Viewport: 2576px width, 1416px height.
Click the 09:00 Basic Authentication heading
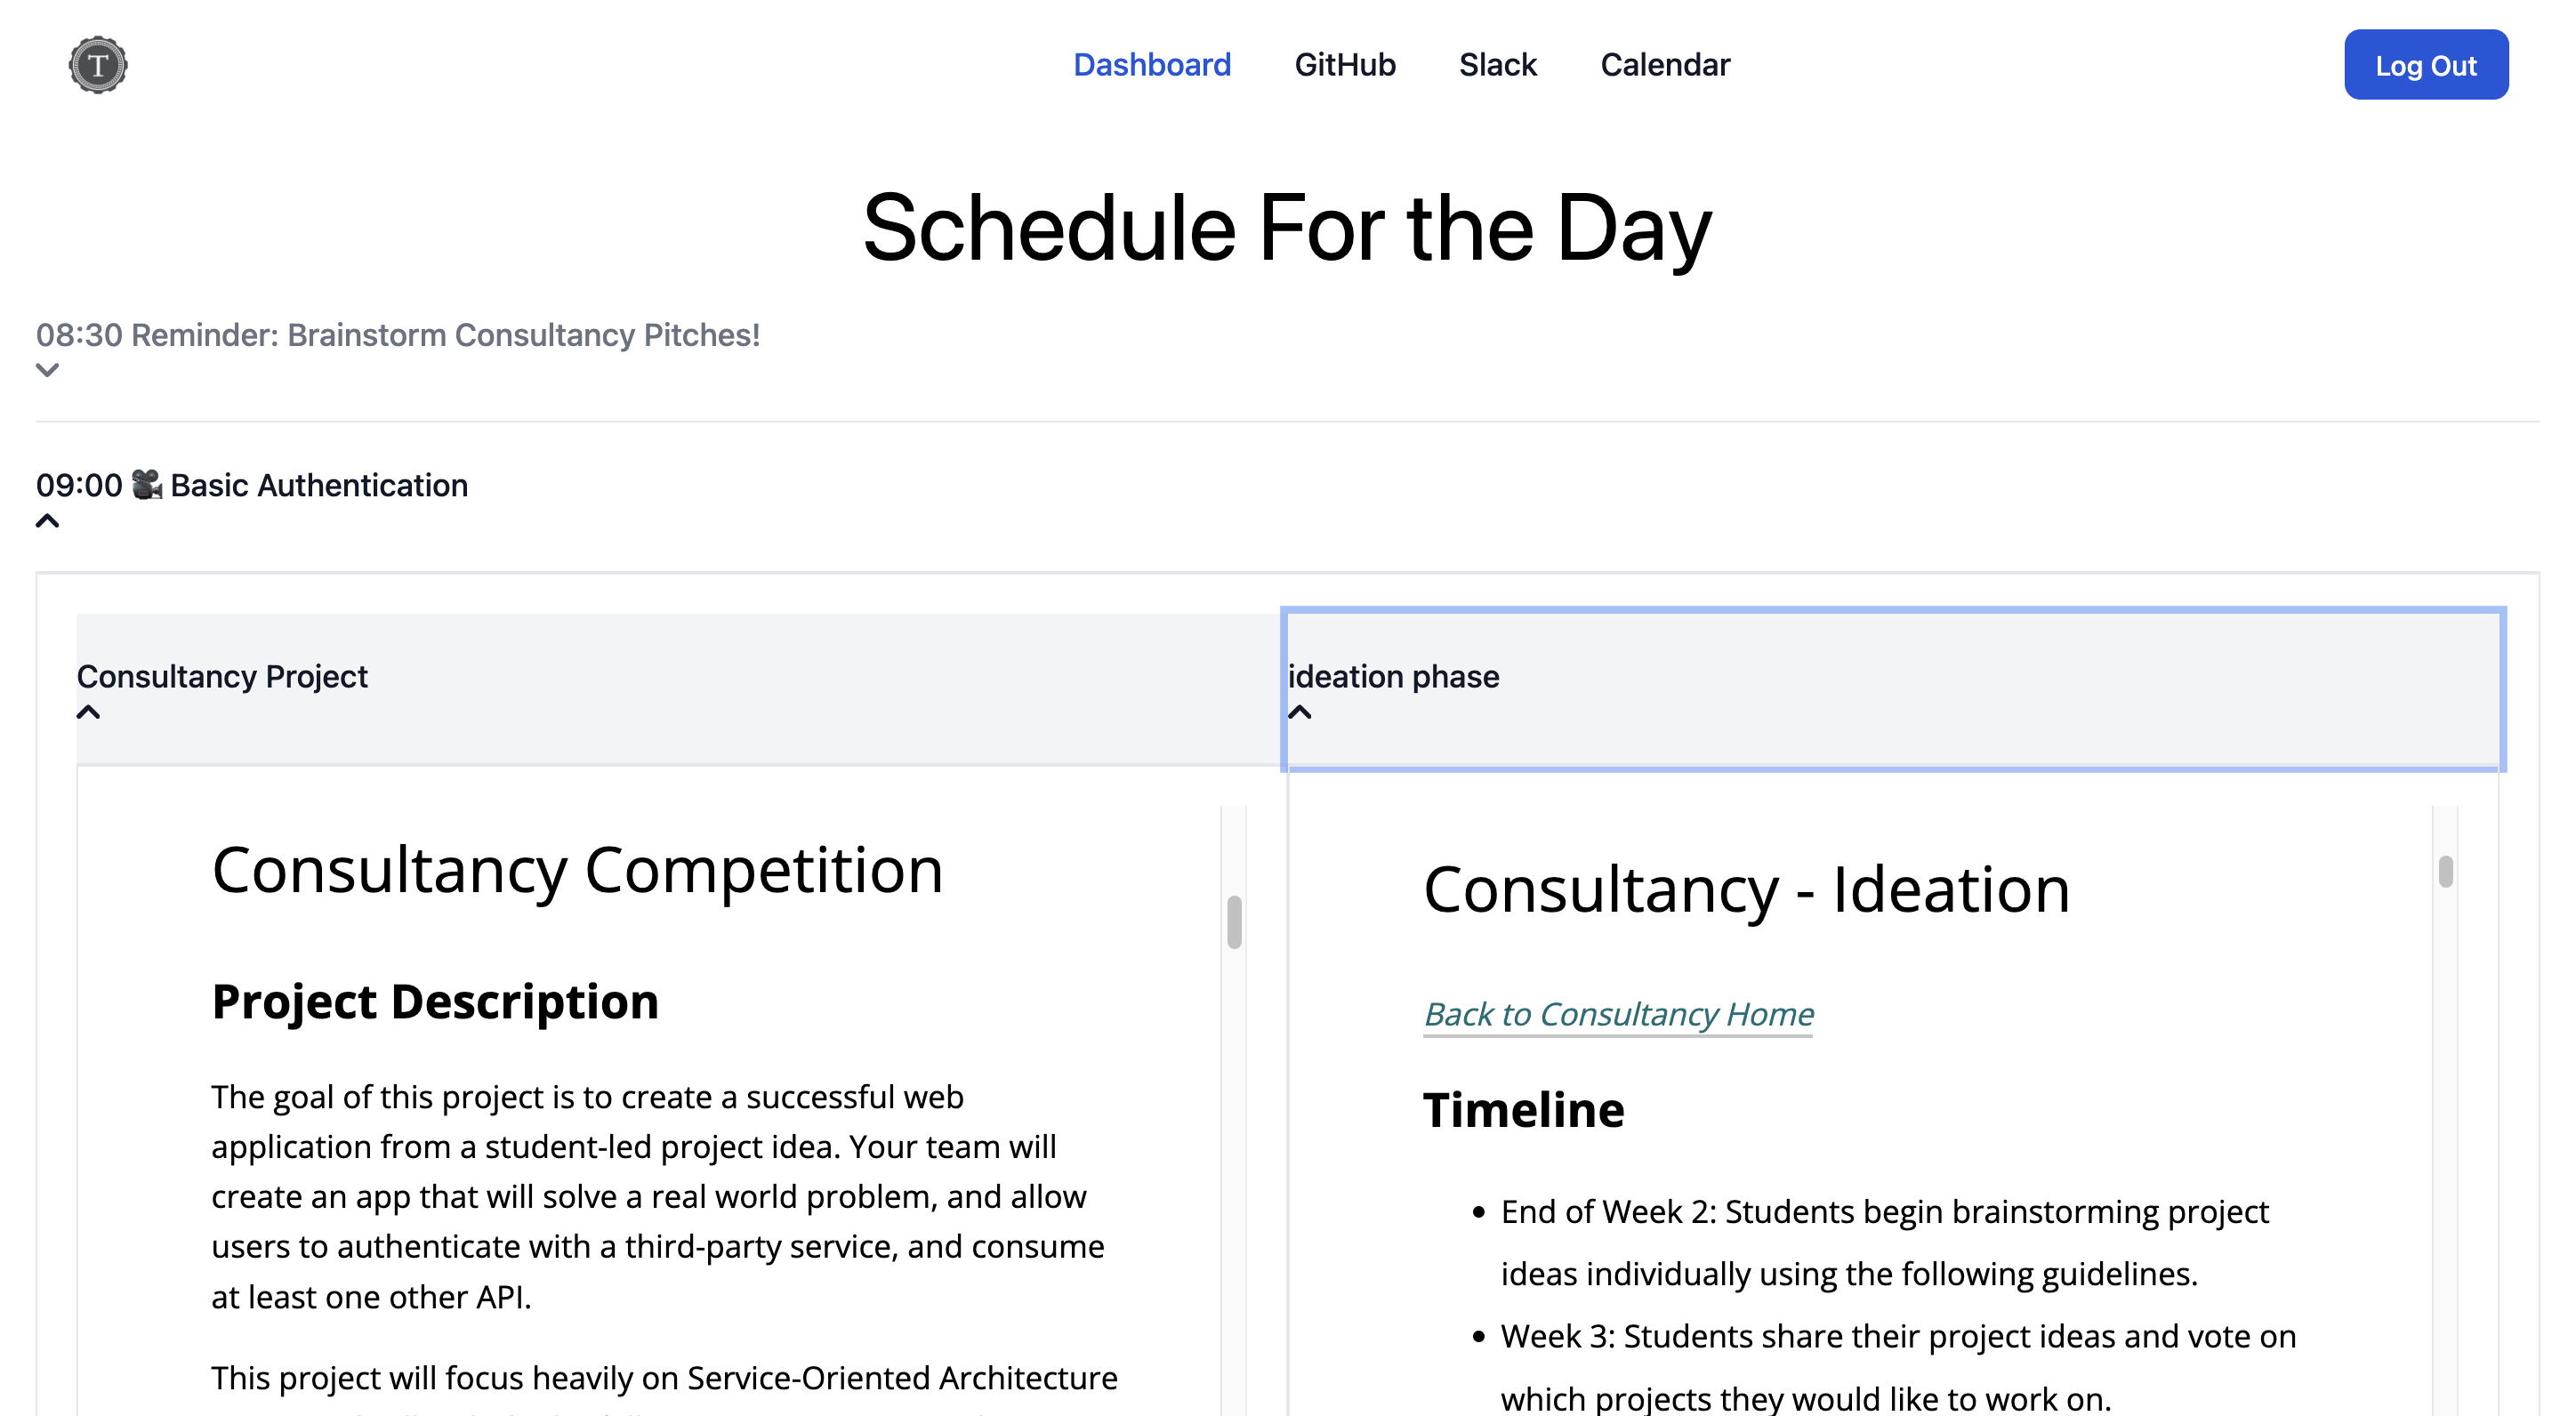click(x=318, y=485)
